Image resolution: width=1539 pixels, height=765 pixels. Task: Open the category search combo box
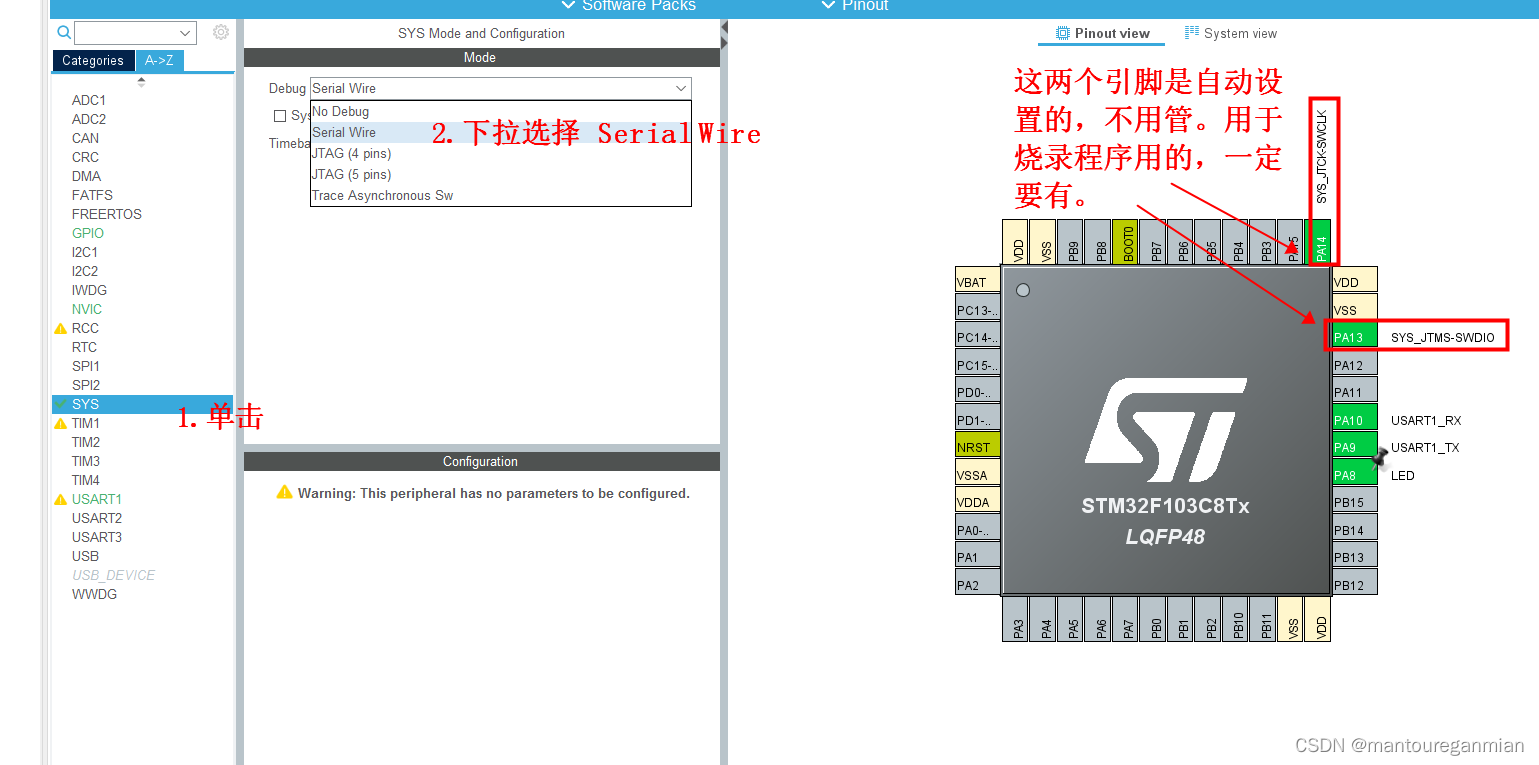135,33
